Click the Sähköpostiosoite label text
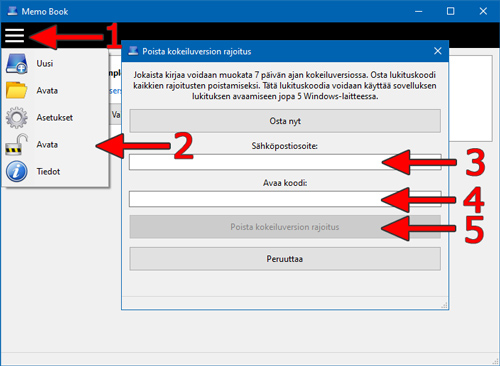Screen dimensions: 500x366 point(285,146)
